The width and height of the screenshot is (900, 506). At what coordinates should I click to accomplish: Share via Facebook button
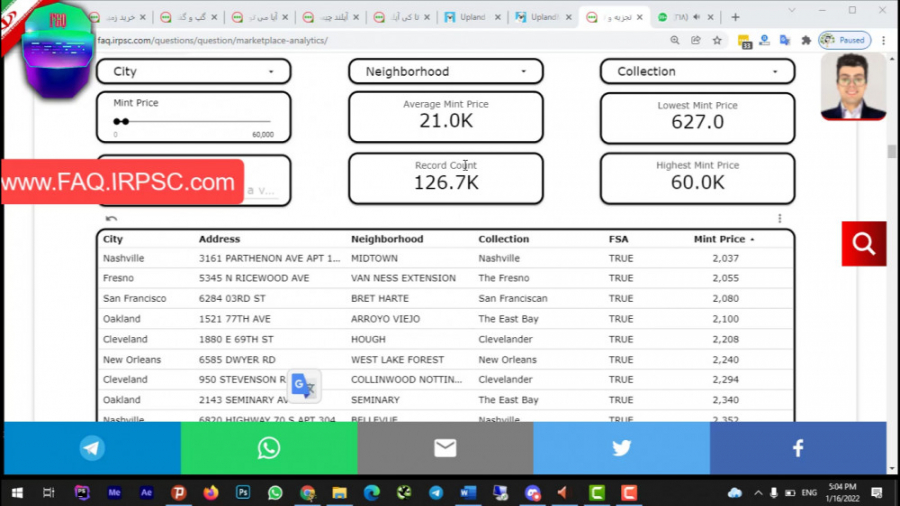click(798, 448)
